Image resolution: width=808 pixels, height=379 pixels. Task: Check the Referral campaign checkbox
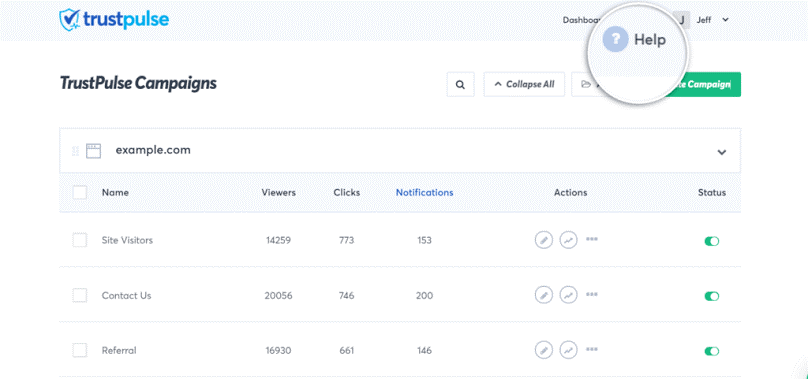pos(80,351)
